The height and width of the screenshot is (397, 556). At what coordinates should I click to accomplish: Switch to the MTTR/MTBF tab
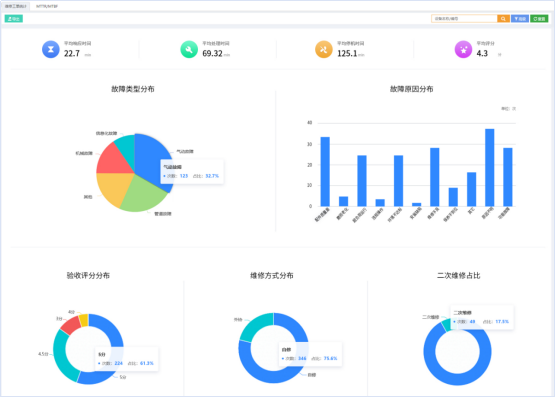(x=47, y=6)
